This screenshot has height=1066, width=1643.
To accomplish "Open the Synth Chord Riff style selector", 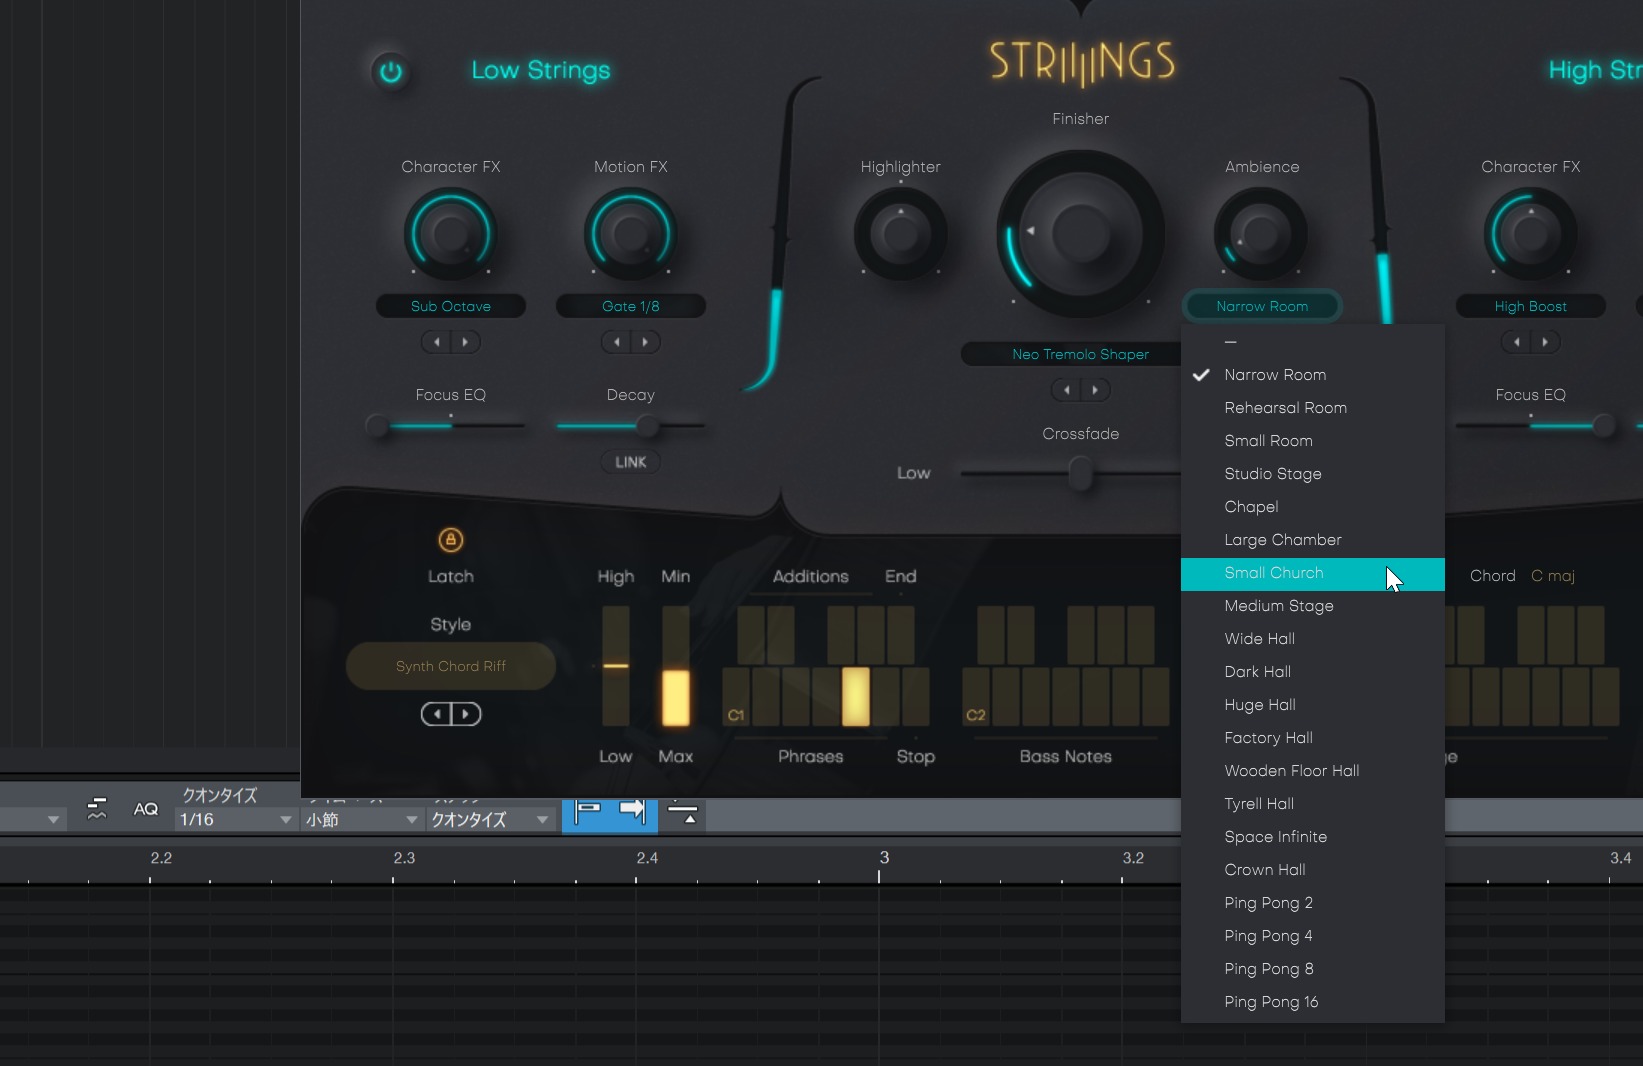I will click(x=451, y=666).
